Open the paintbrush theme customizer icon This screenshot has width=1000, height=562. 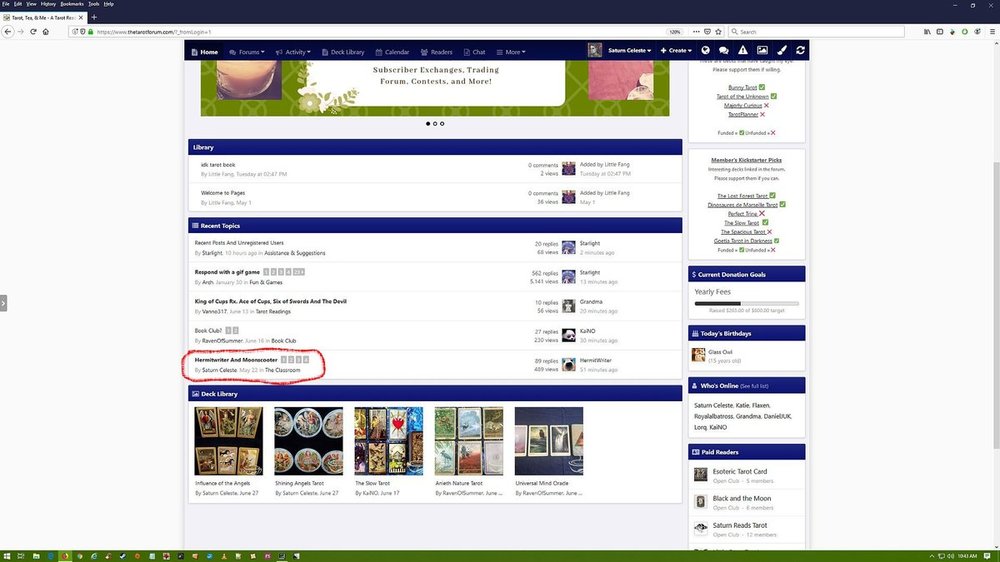[782, 50]
